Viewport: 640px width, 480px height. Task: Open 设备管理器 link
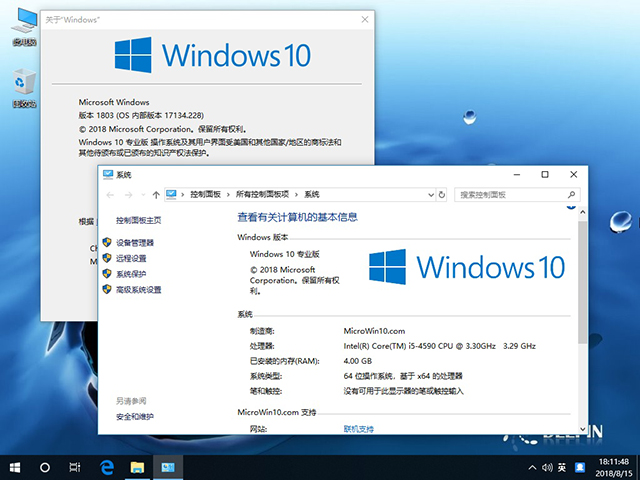[135, 243]
